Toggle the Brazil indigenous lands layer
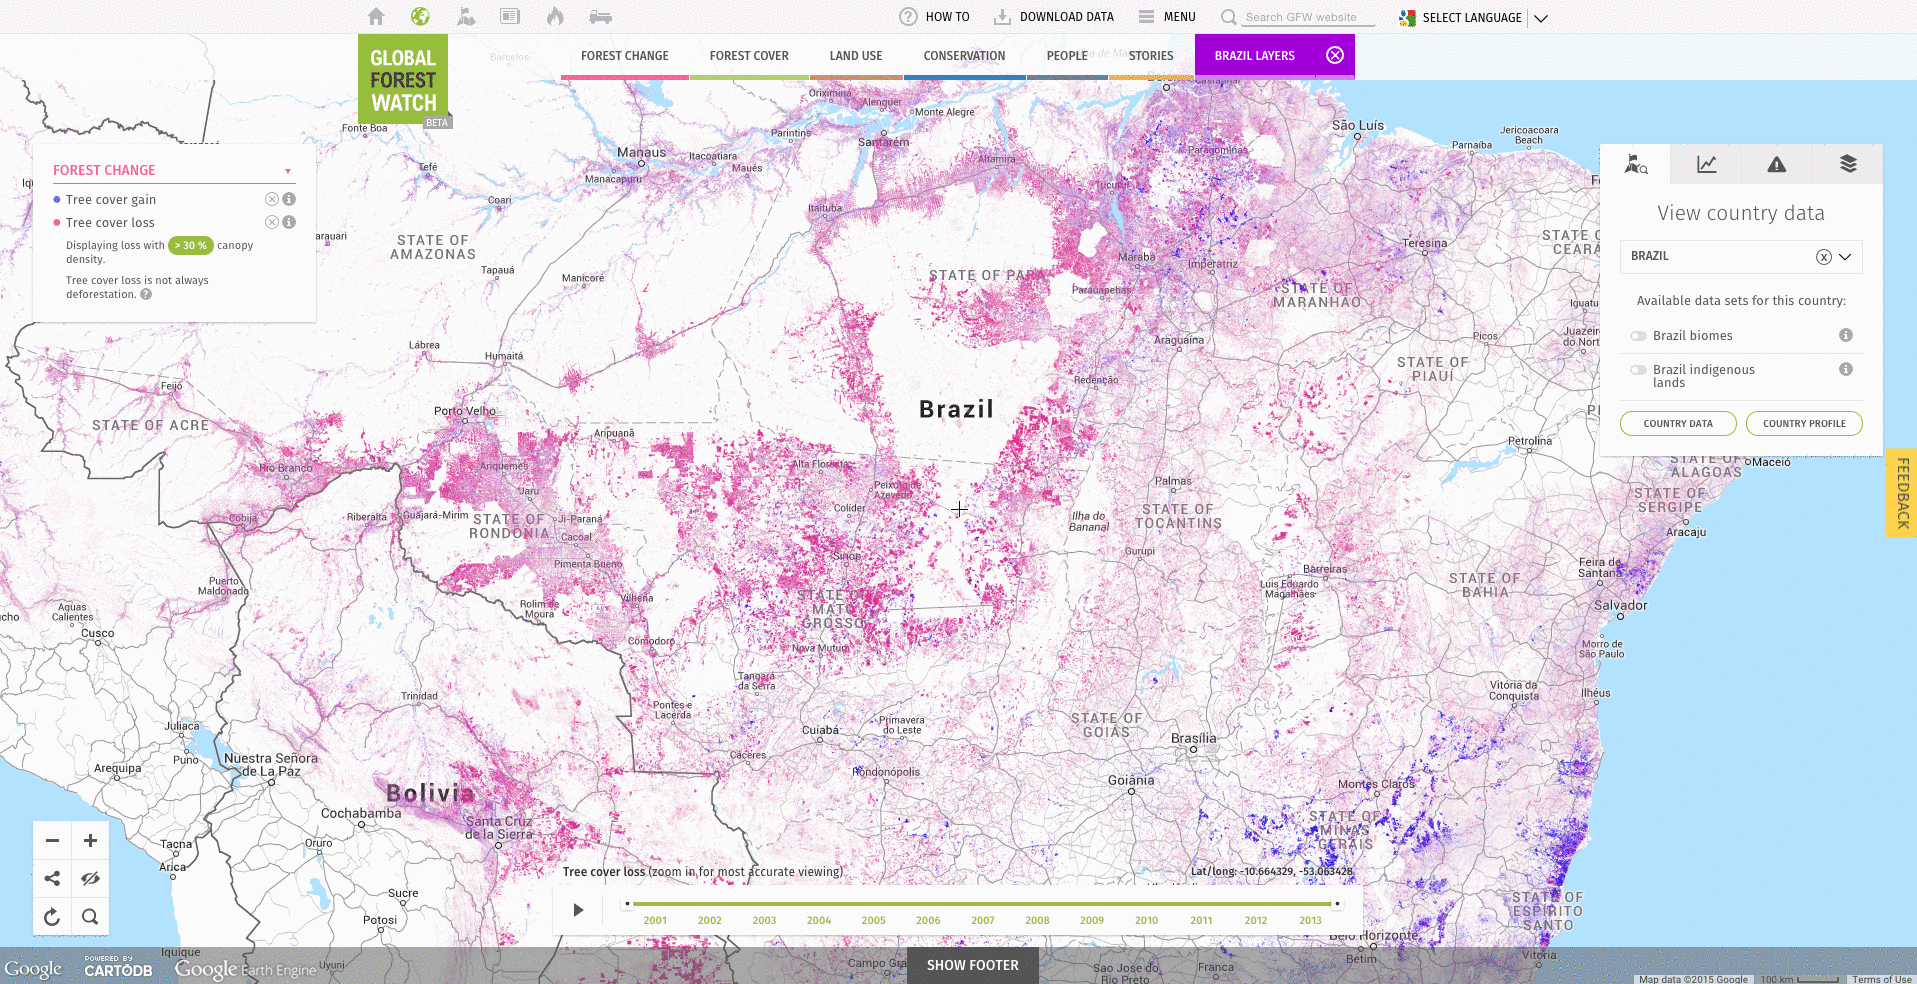This screenshot has width=1917, height=984. click(1638, 370)
